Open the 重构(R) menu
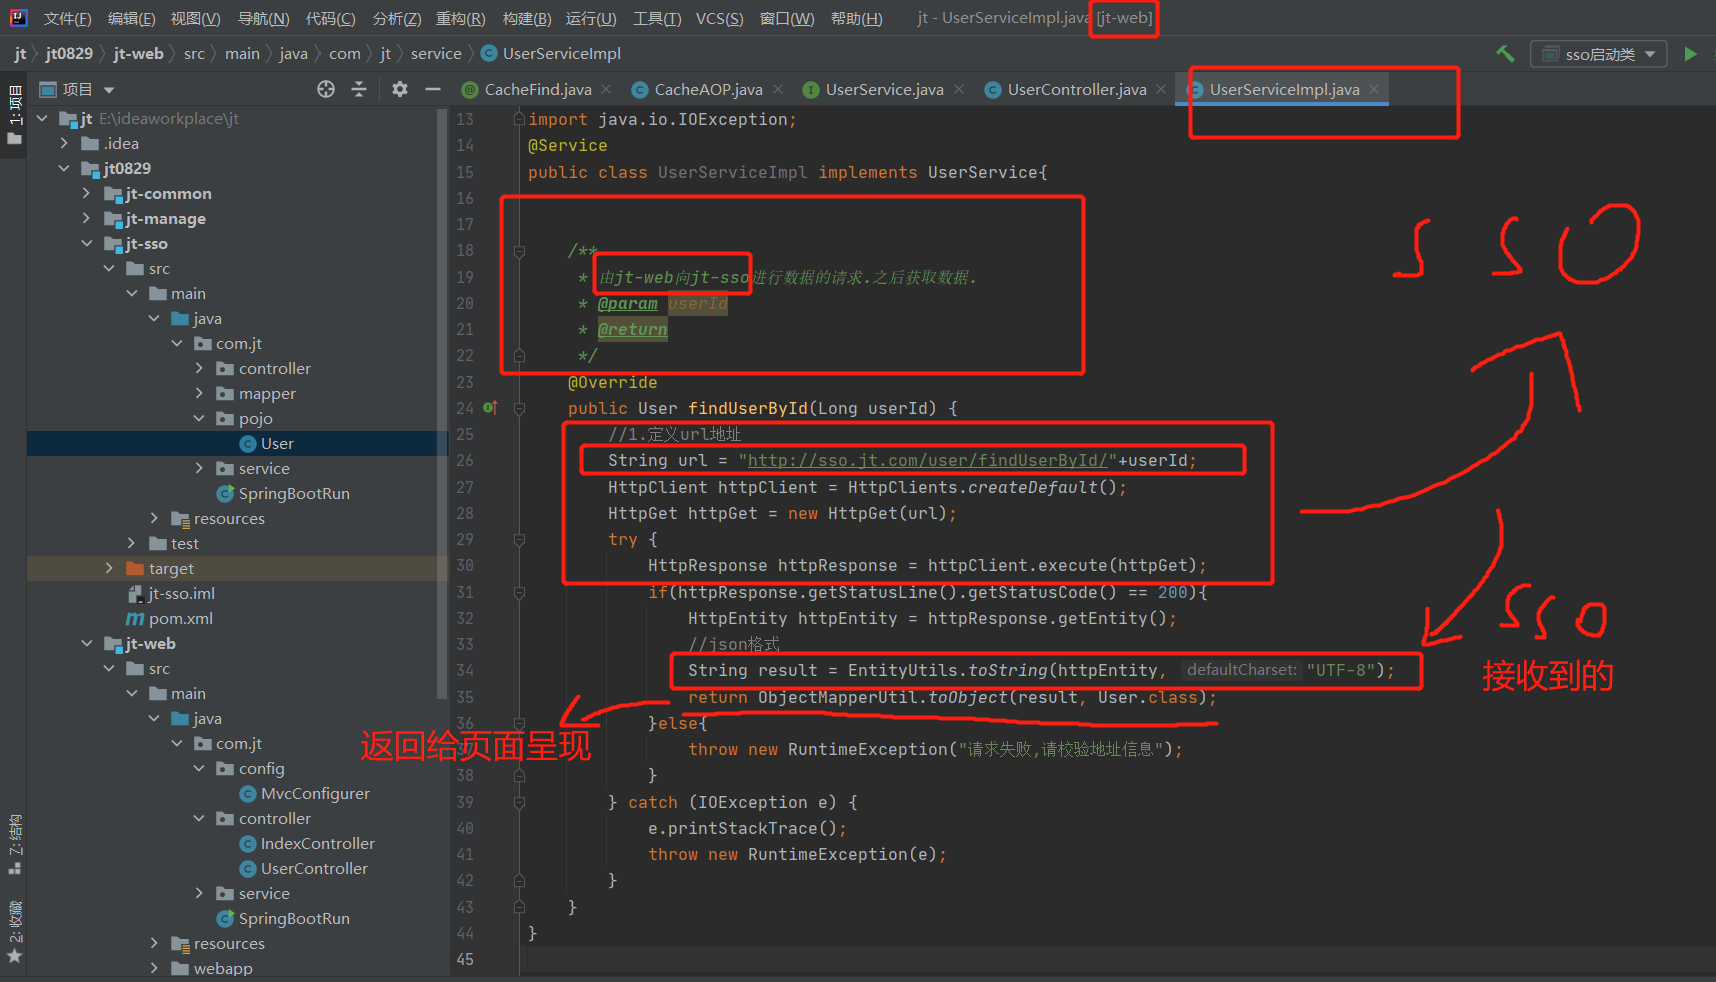The image size is (1716, 982). coord(461,19)
